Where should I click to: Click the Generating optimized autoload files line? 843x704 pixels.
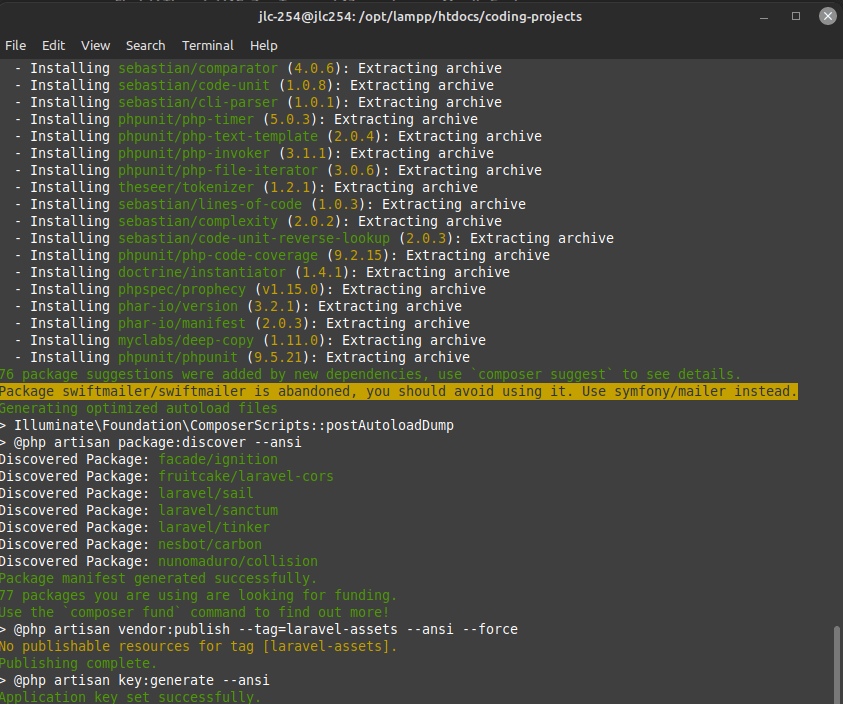pos(139,408)
